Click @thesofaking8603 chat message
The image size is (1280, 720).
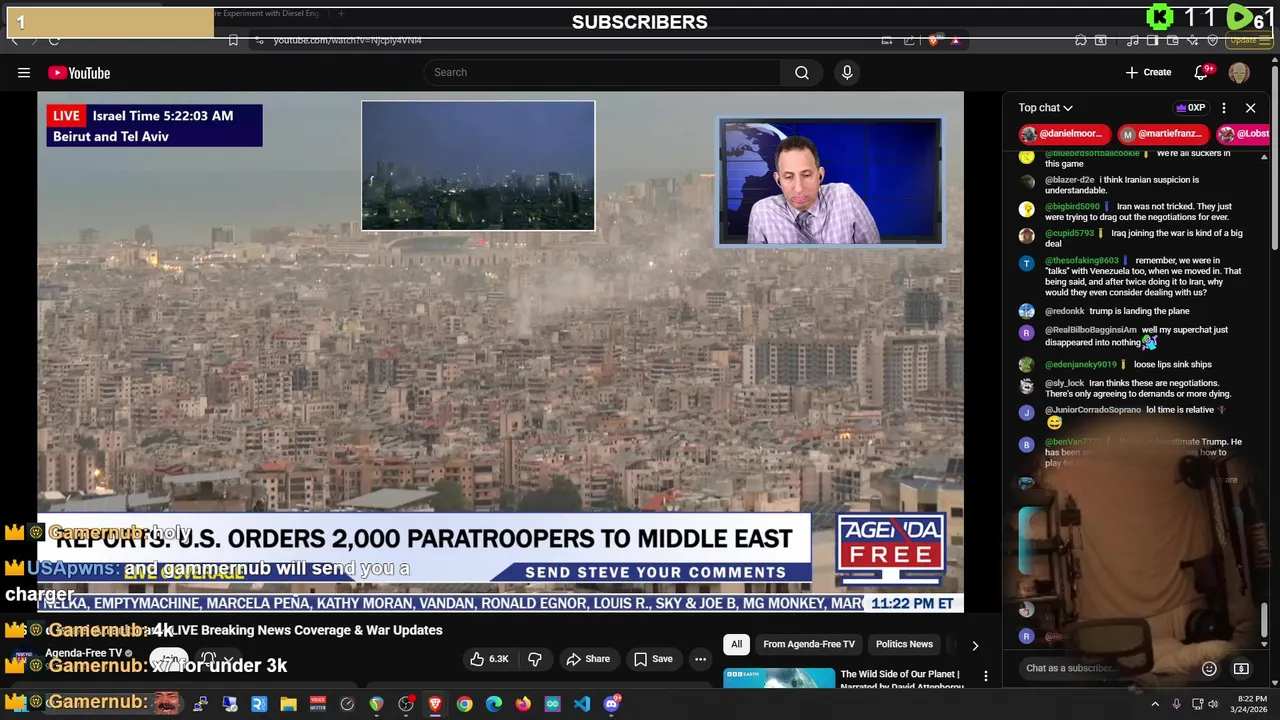[x=1143, y=277]
